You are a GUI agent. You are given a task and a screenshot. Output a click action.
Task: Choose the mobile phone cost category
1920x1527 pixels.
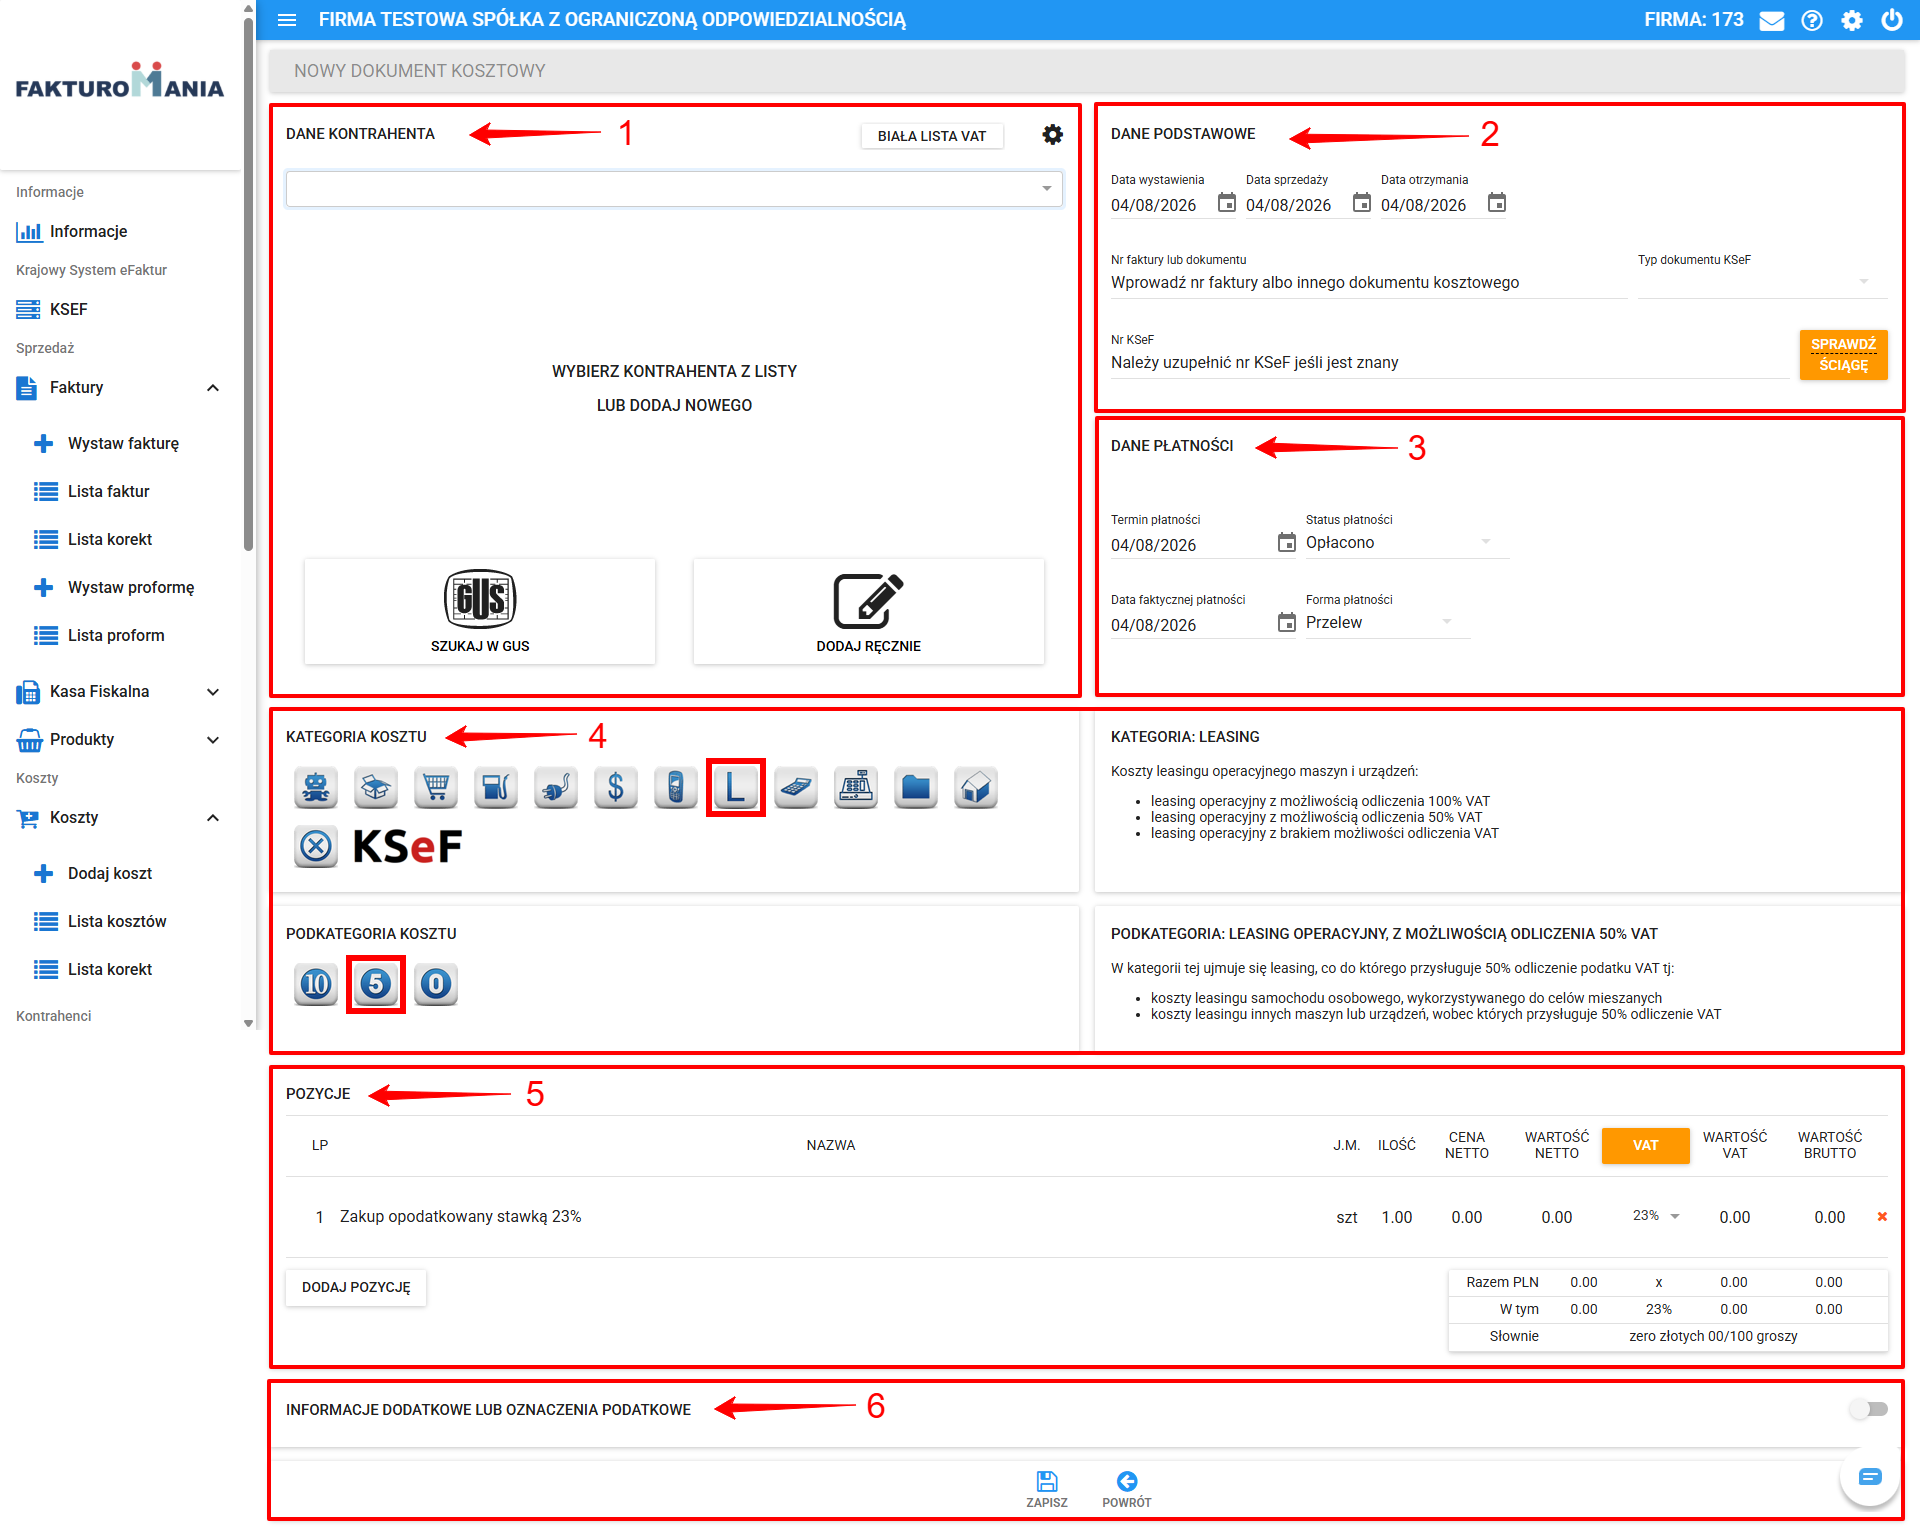tap(676, 788)
